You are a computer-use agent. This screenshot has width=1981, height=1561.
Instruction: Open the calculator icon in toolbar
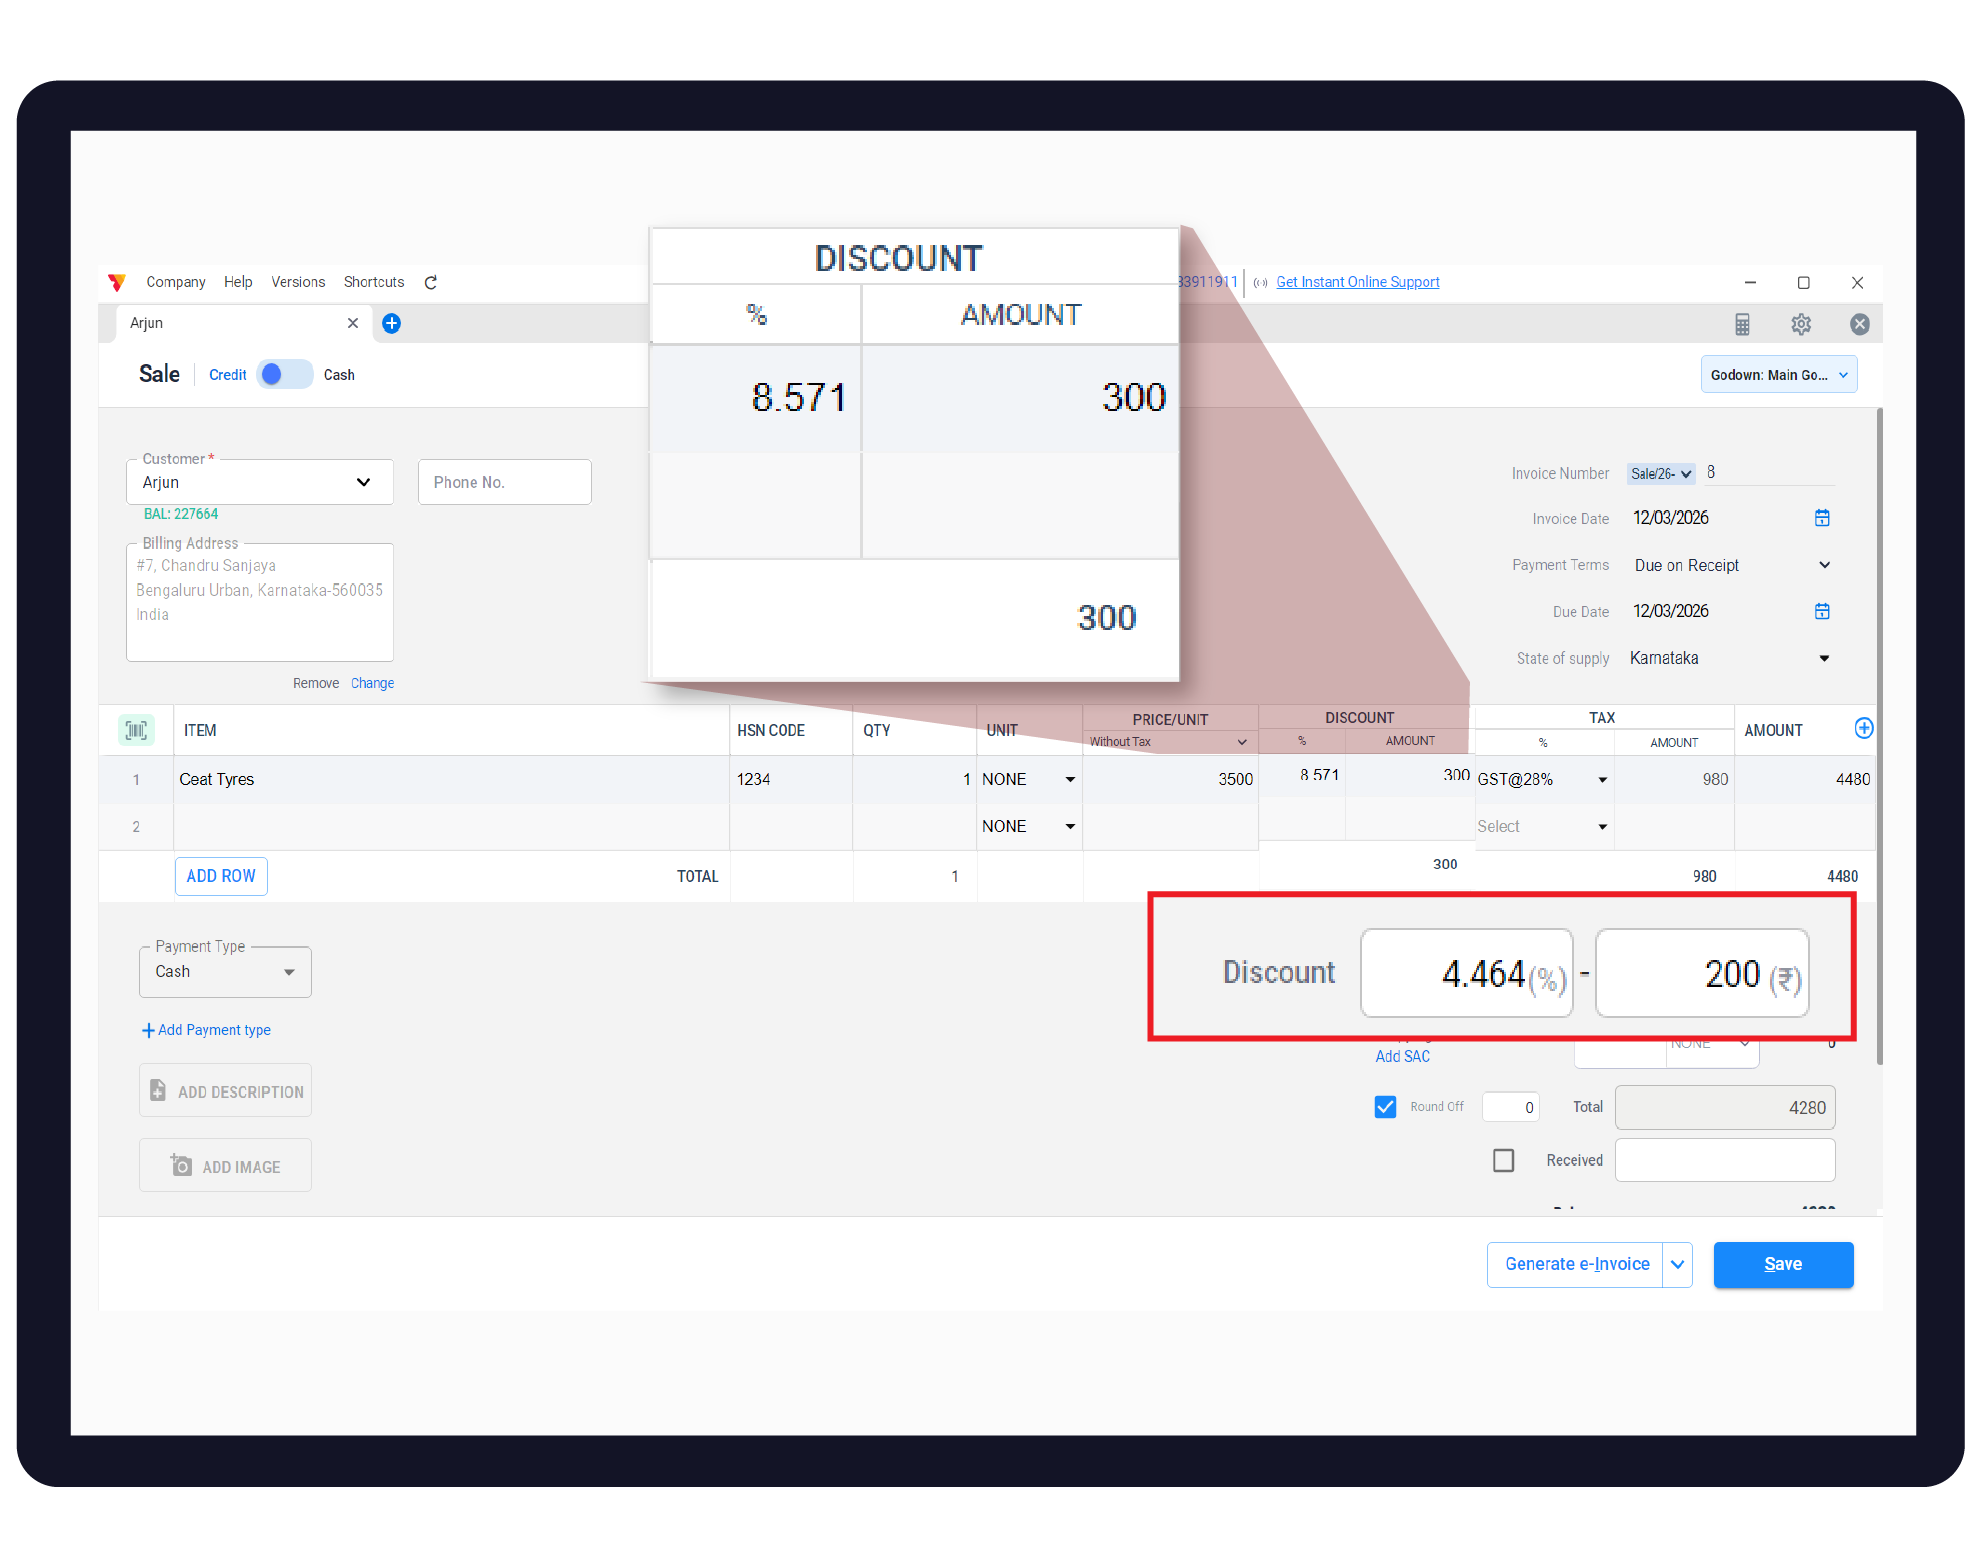tap(1742, 324)
